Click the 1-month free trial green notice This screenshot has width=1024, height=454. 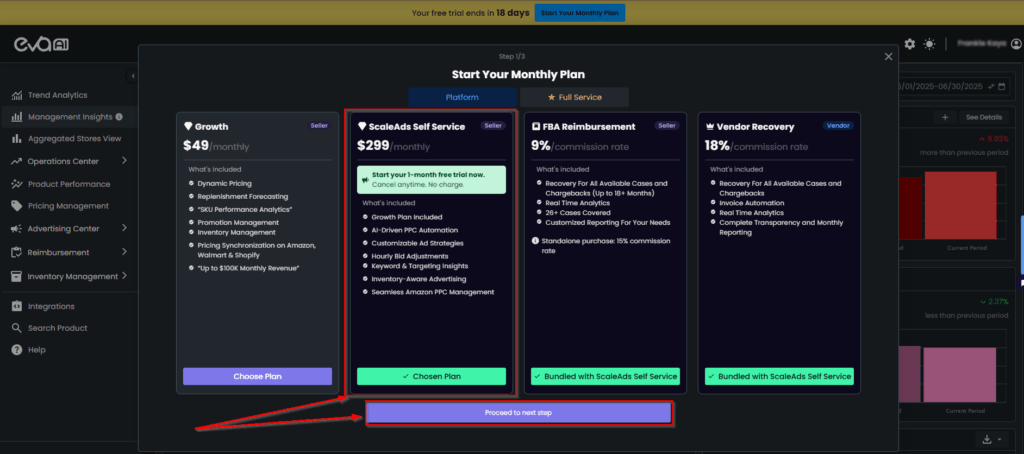pyautogui.click(x=431, y=180)
